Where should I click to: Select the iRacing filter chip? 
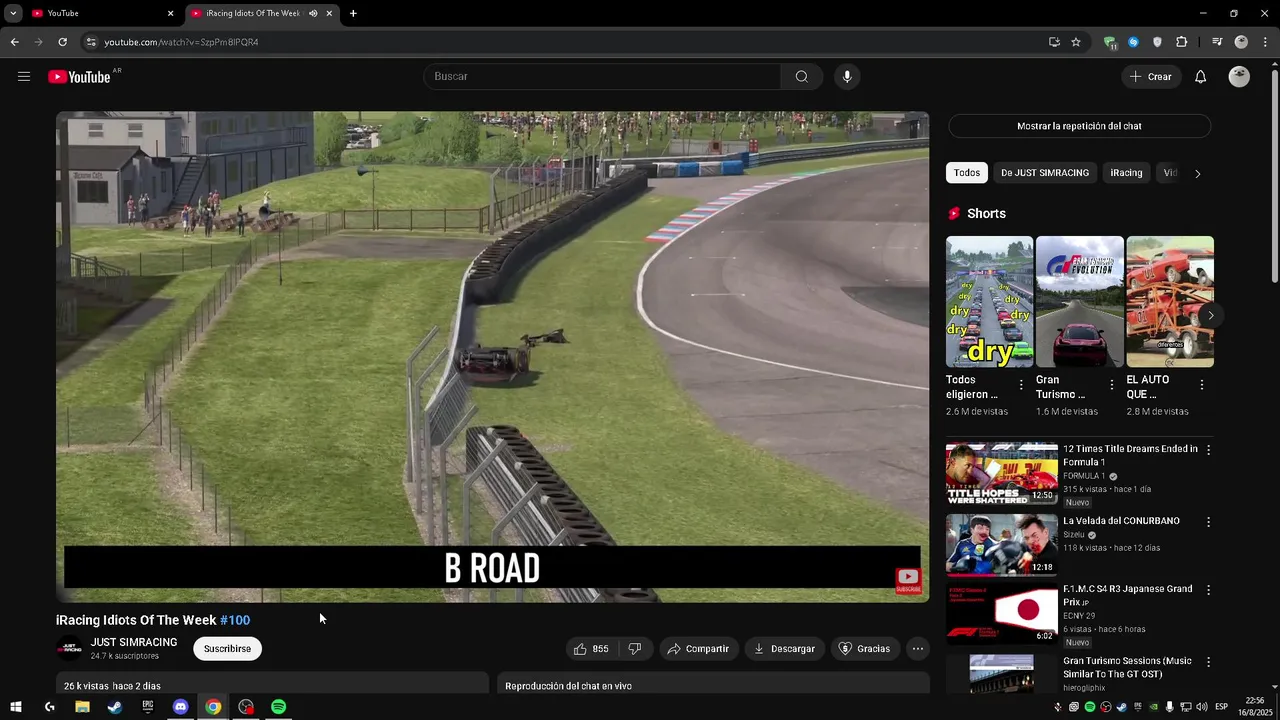(1126, 173)
